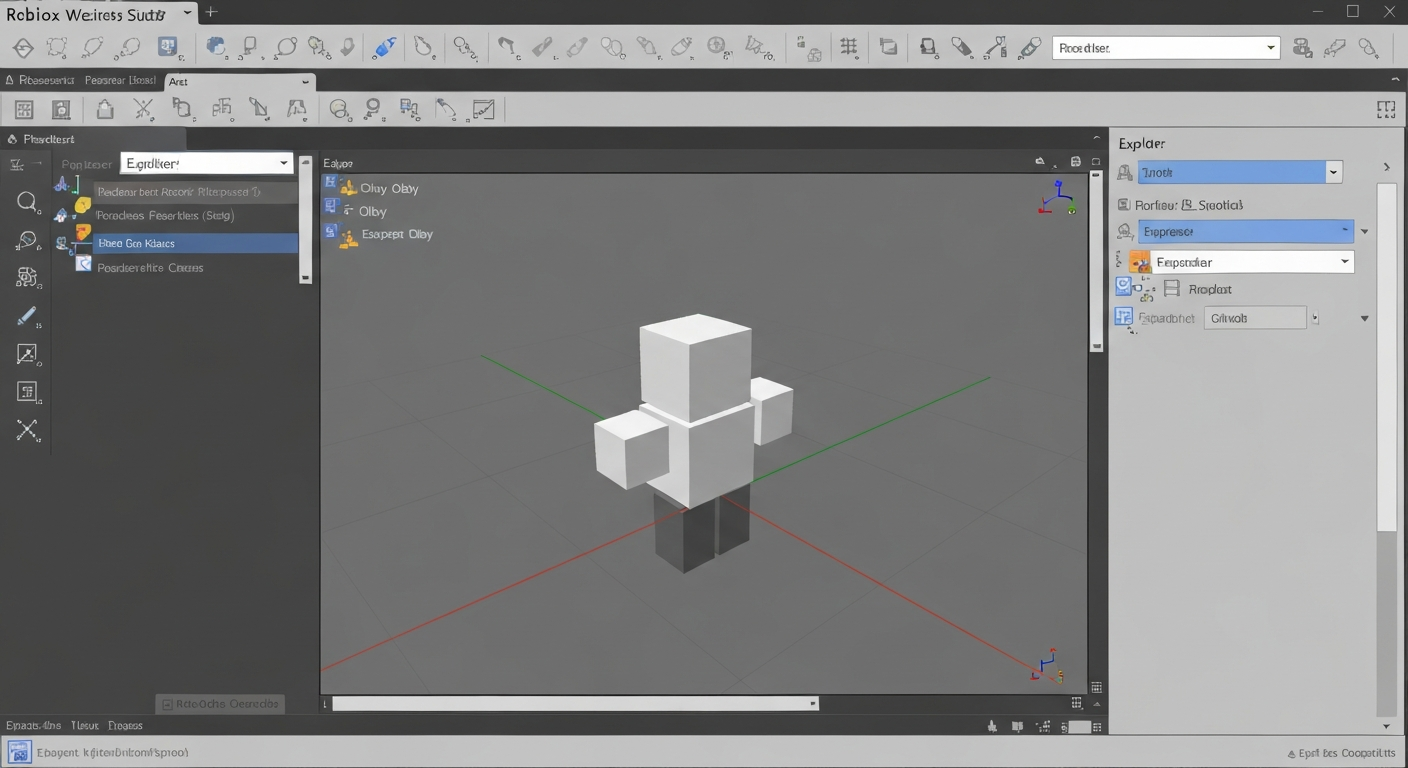Open the blue Tnotk dropdown in Explaer panel

coord(1239,172)
